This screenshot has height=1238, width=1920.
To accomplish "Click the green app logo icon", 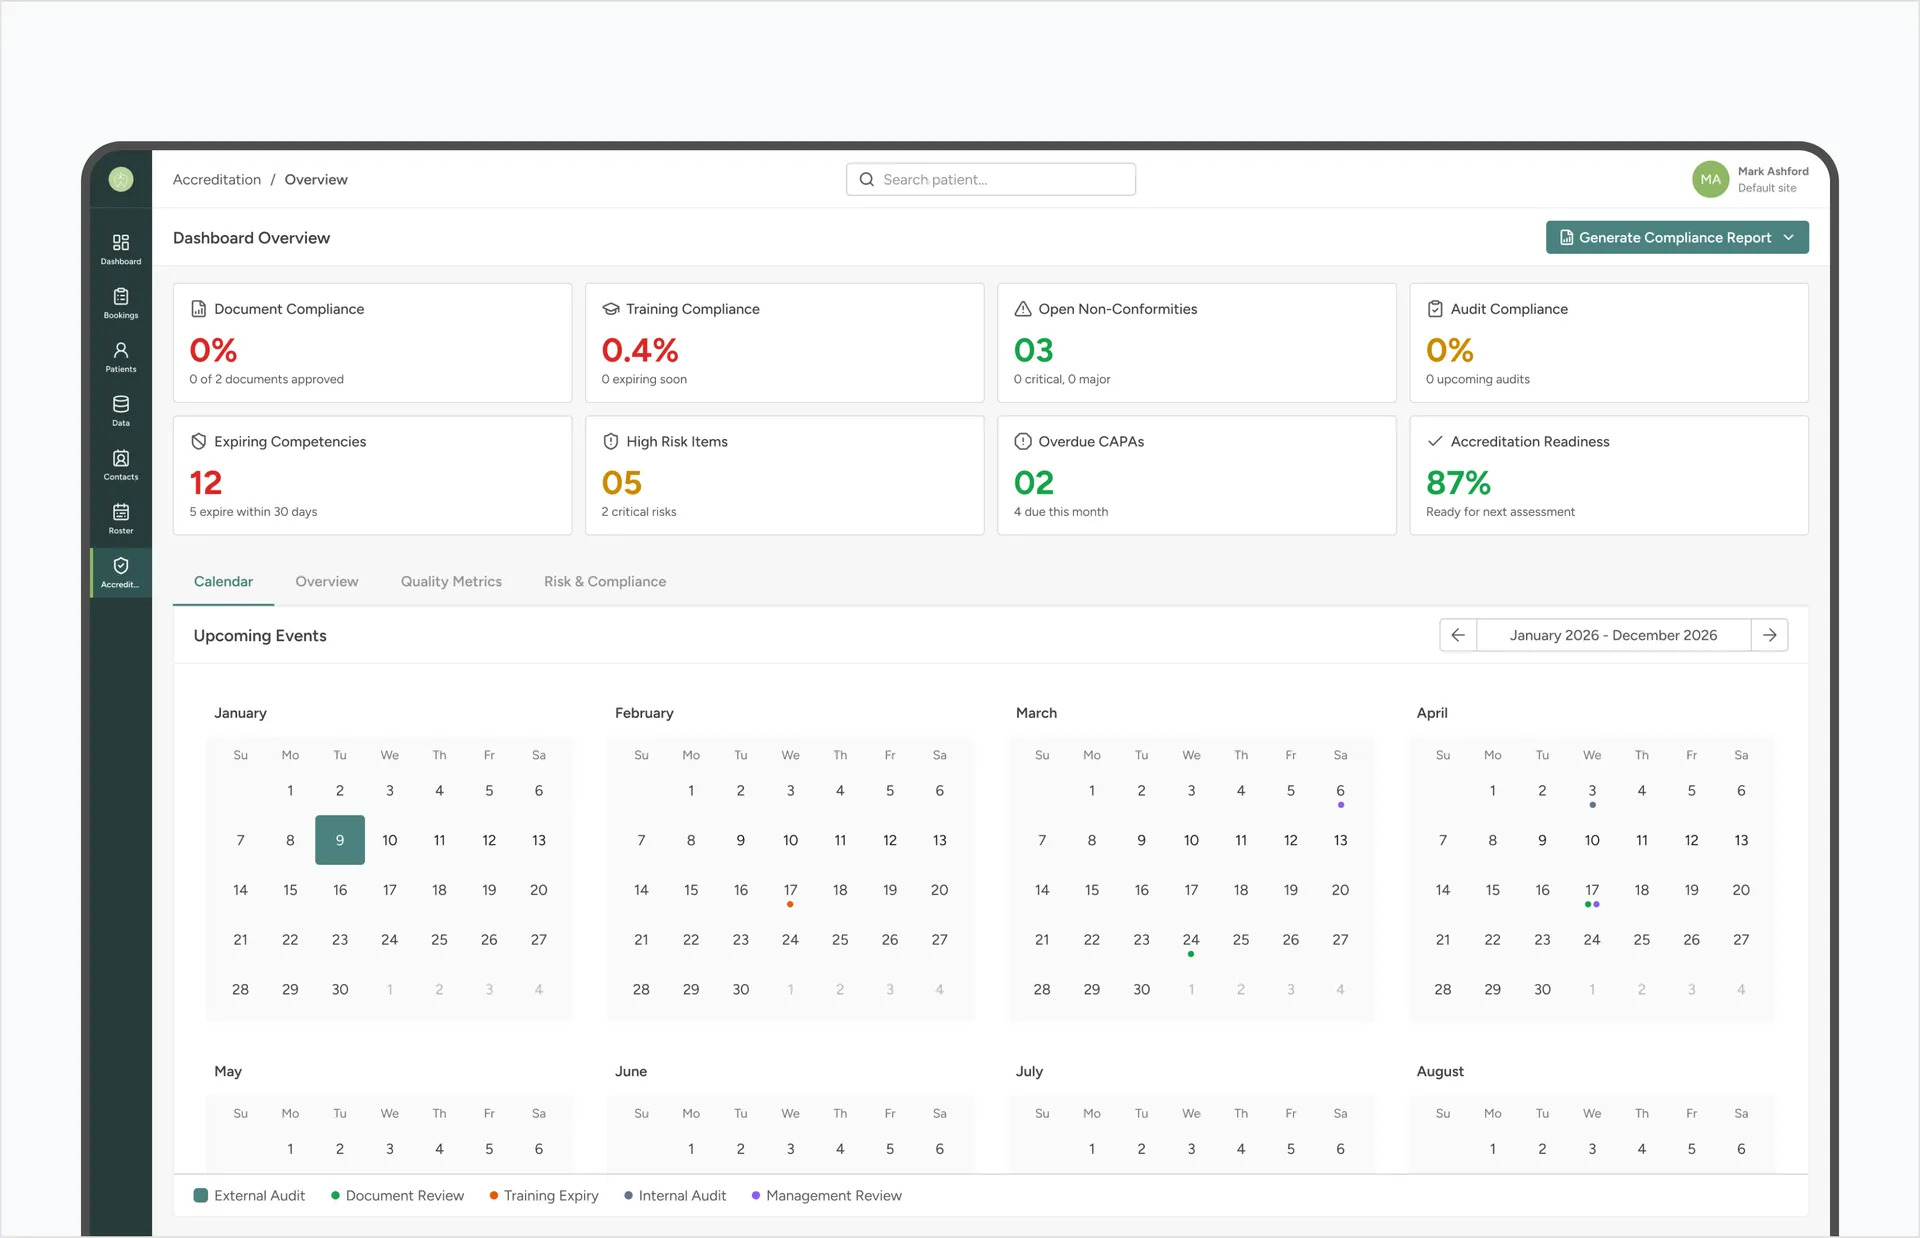I will [x=121, y=179].
